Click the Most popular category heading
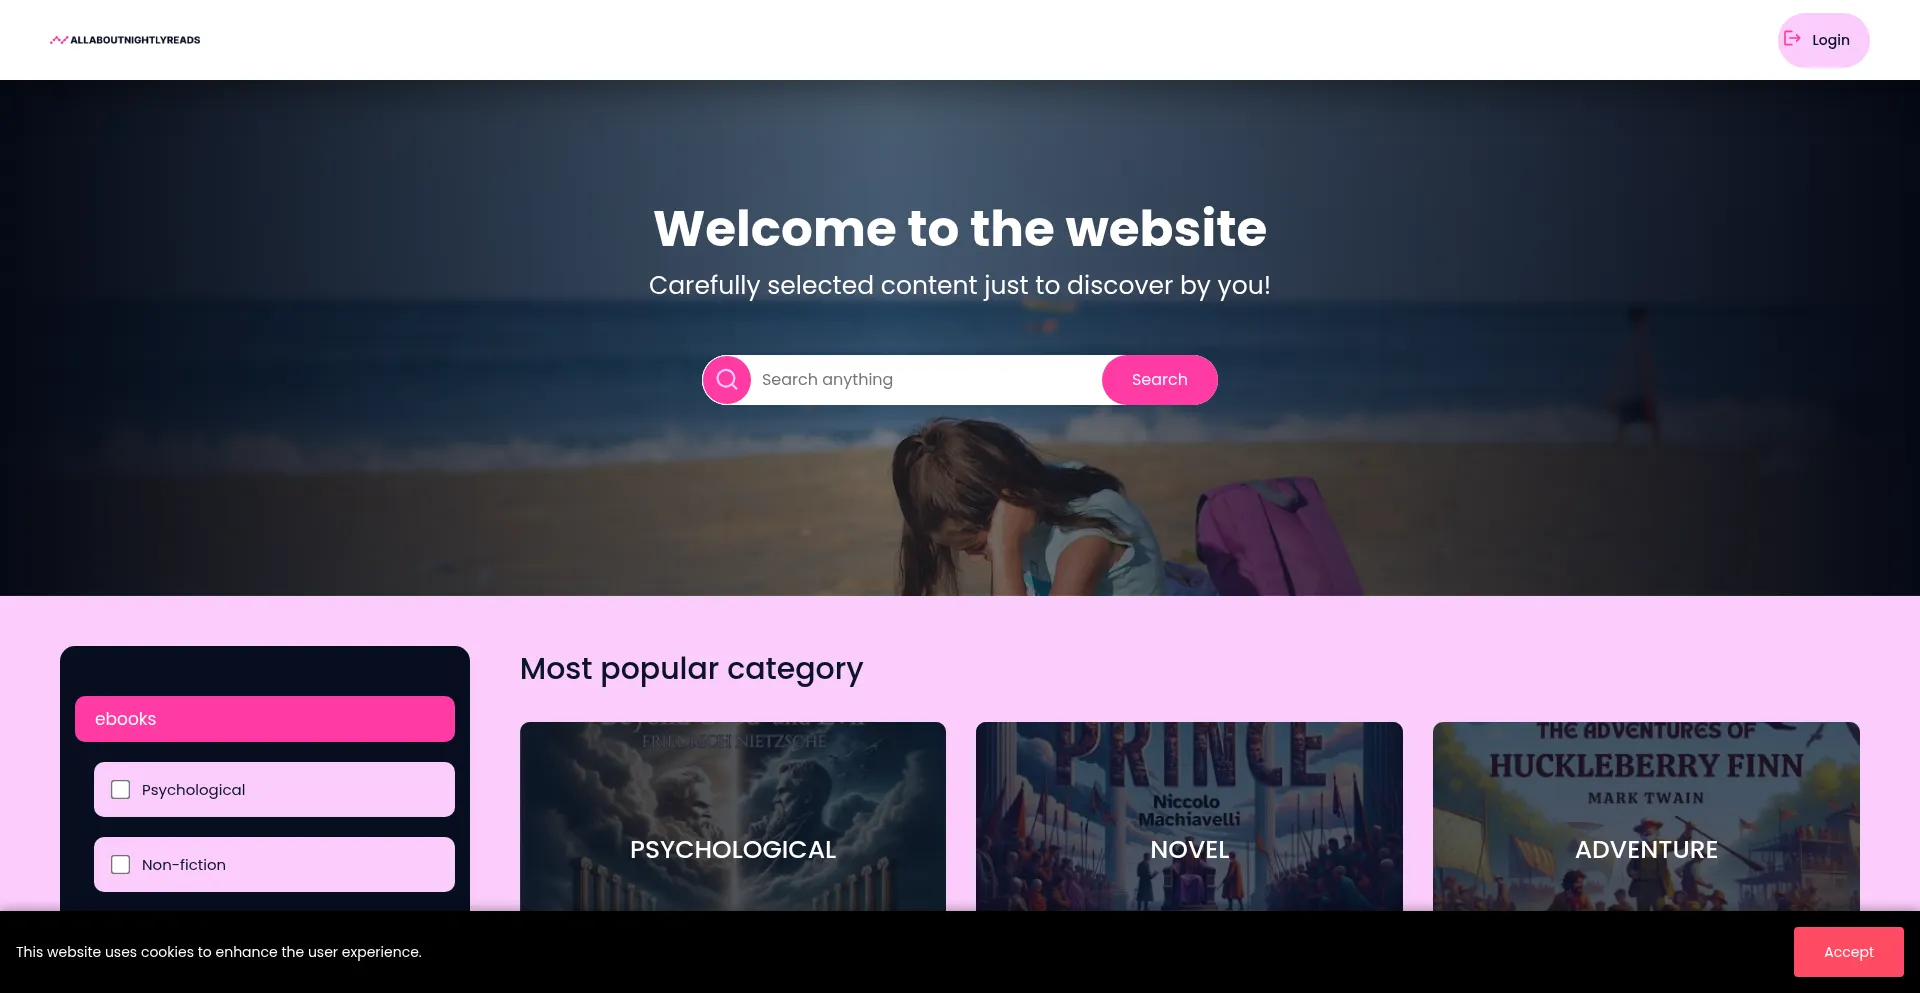The width and height of the screenshot is (1920, 993). coord(691,669)
